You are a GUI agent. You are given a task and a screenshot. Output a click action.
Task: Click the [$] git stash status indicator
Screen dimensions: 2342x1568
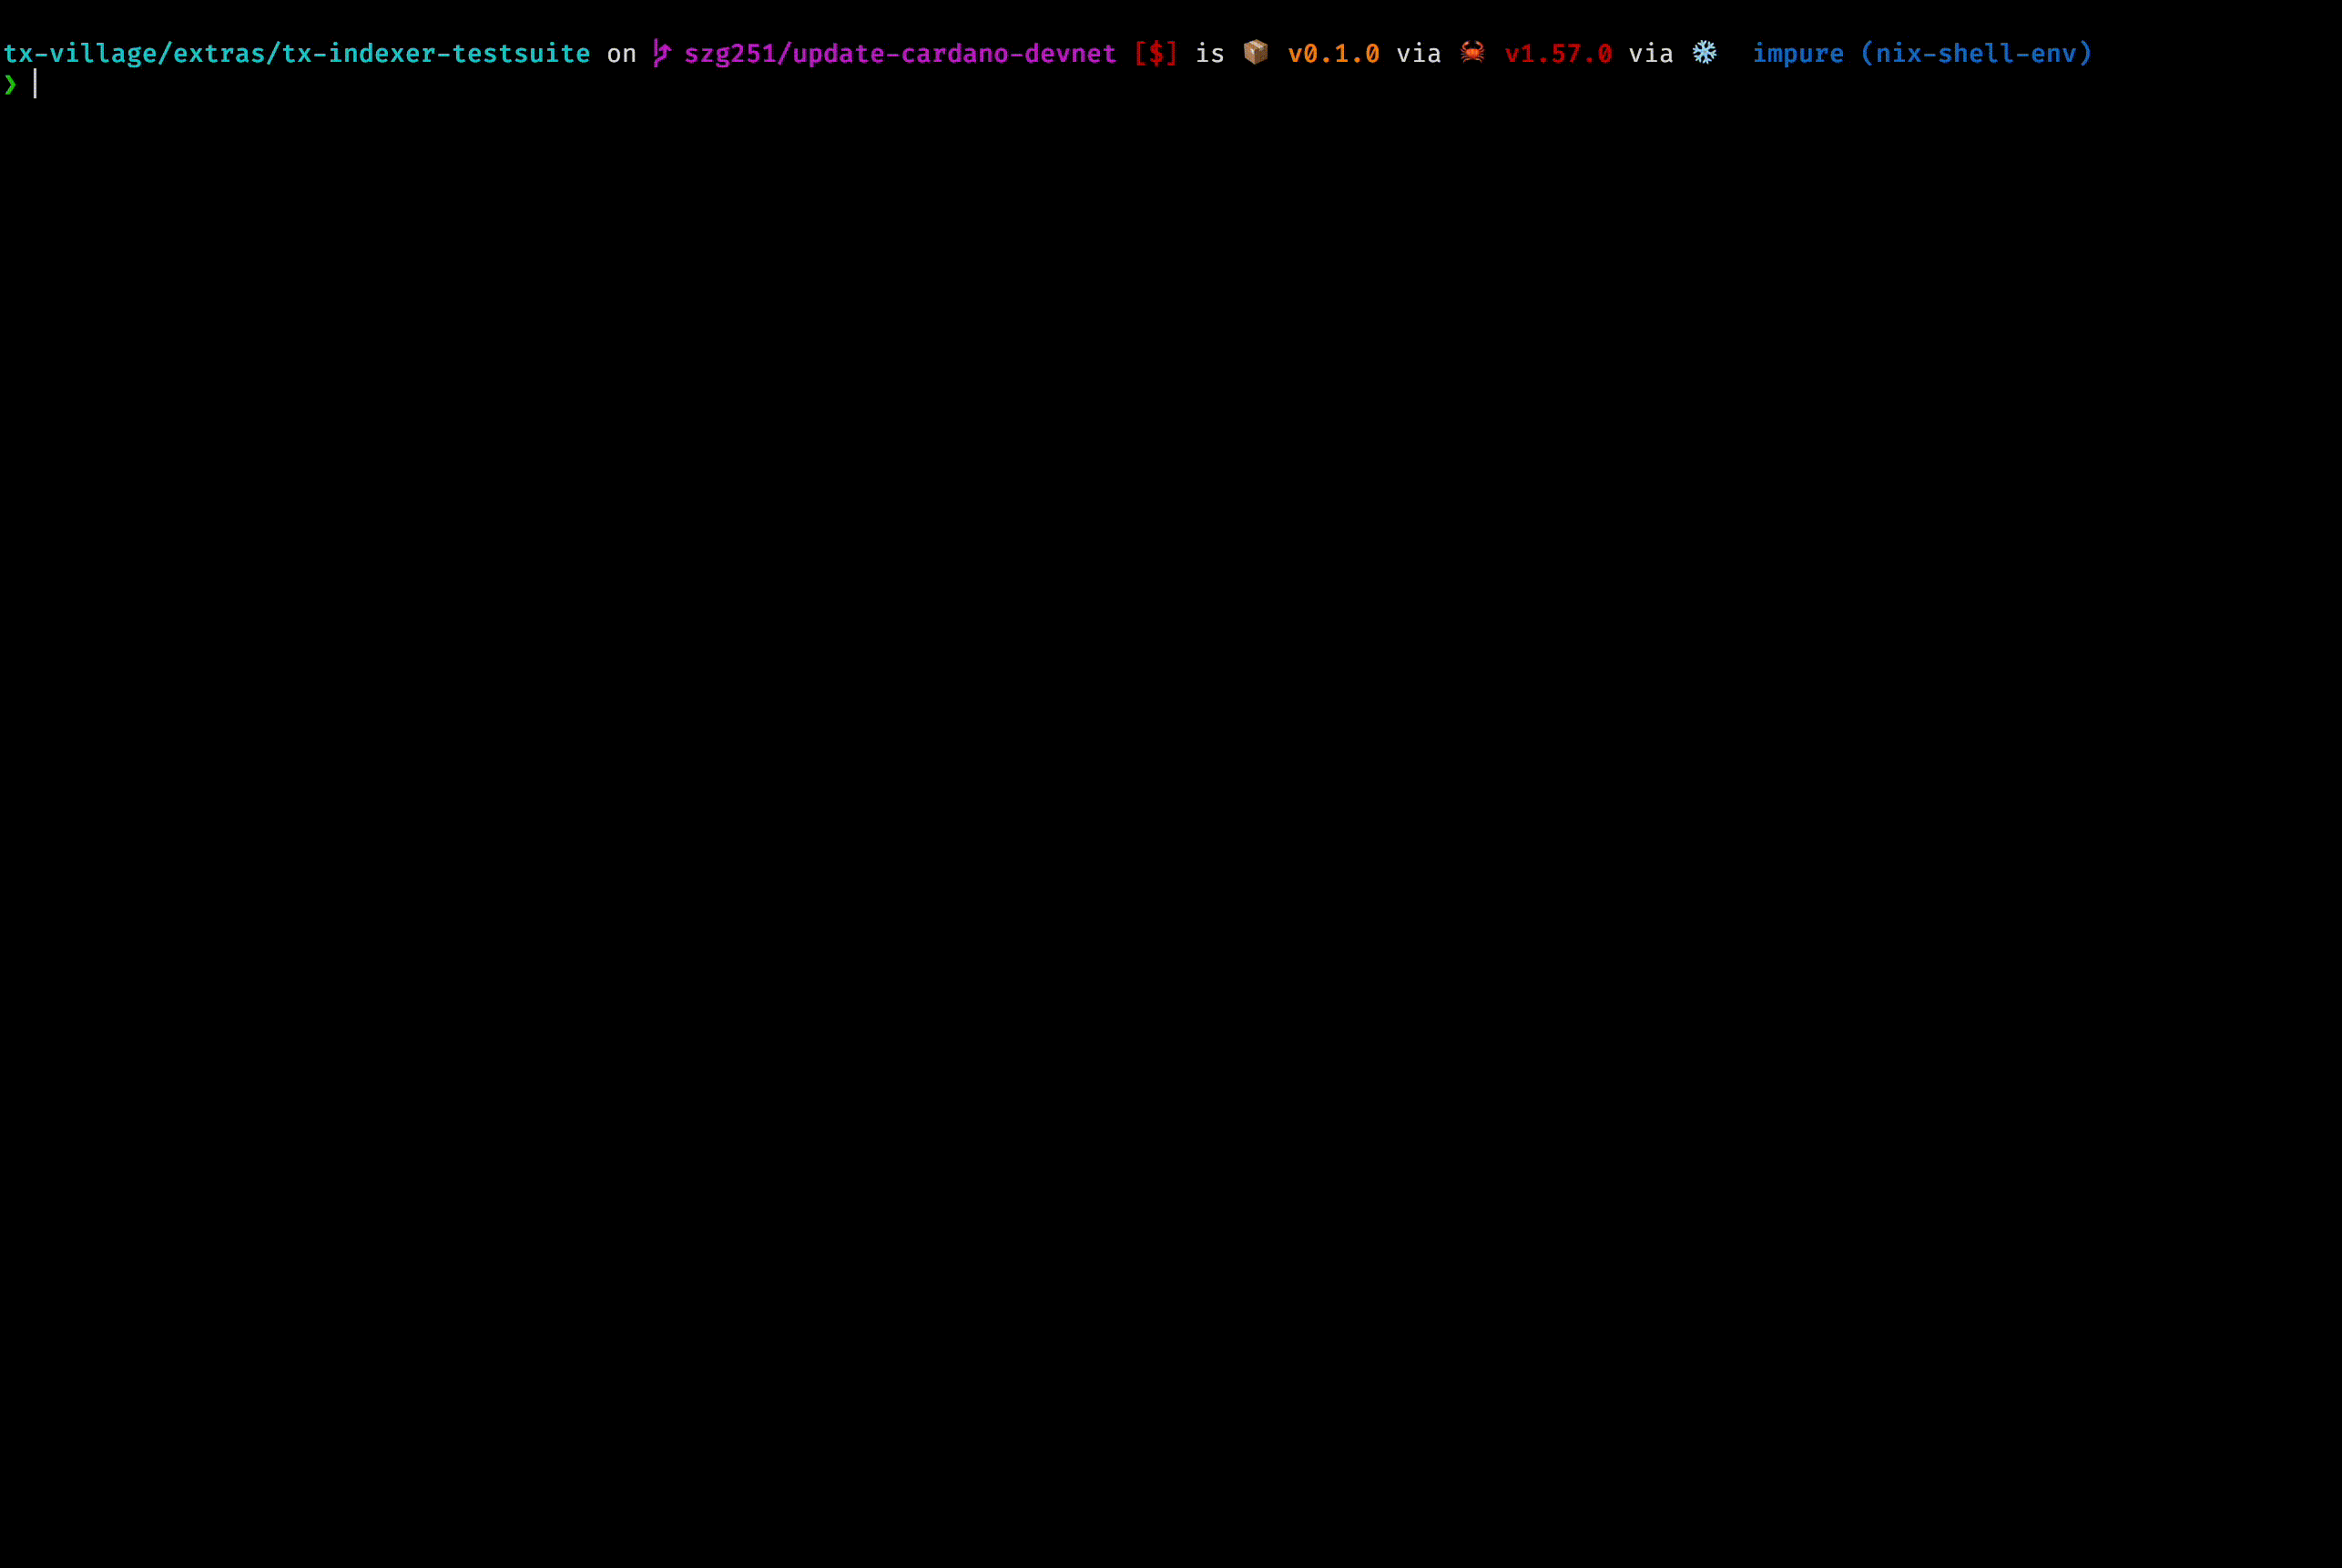pos(1156,53)
